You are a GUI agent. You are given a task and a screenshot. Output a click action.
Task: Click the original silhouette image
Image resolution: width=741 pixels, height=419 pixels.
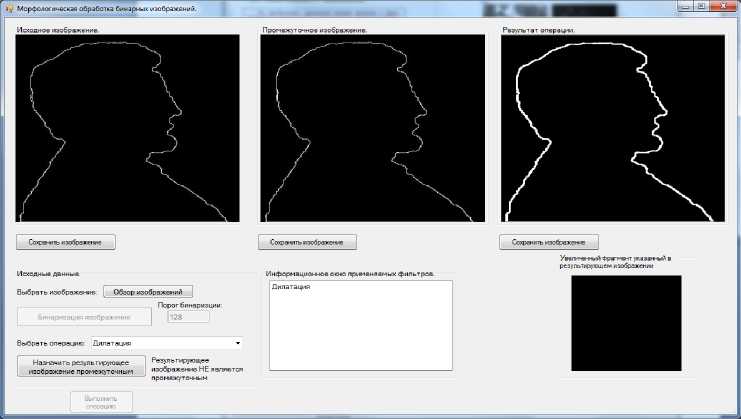coord(128,128)
